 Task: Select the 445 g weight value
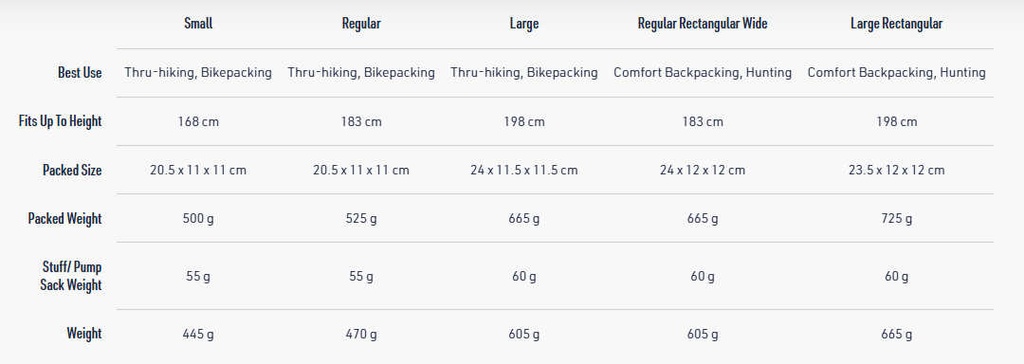[198, 334]
